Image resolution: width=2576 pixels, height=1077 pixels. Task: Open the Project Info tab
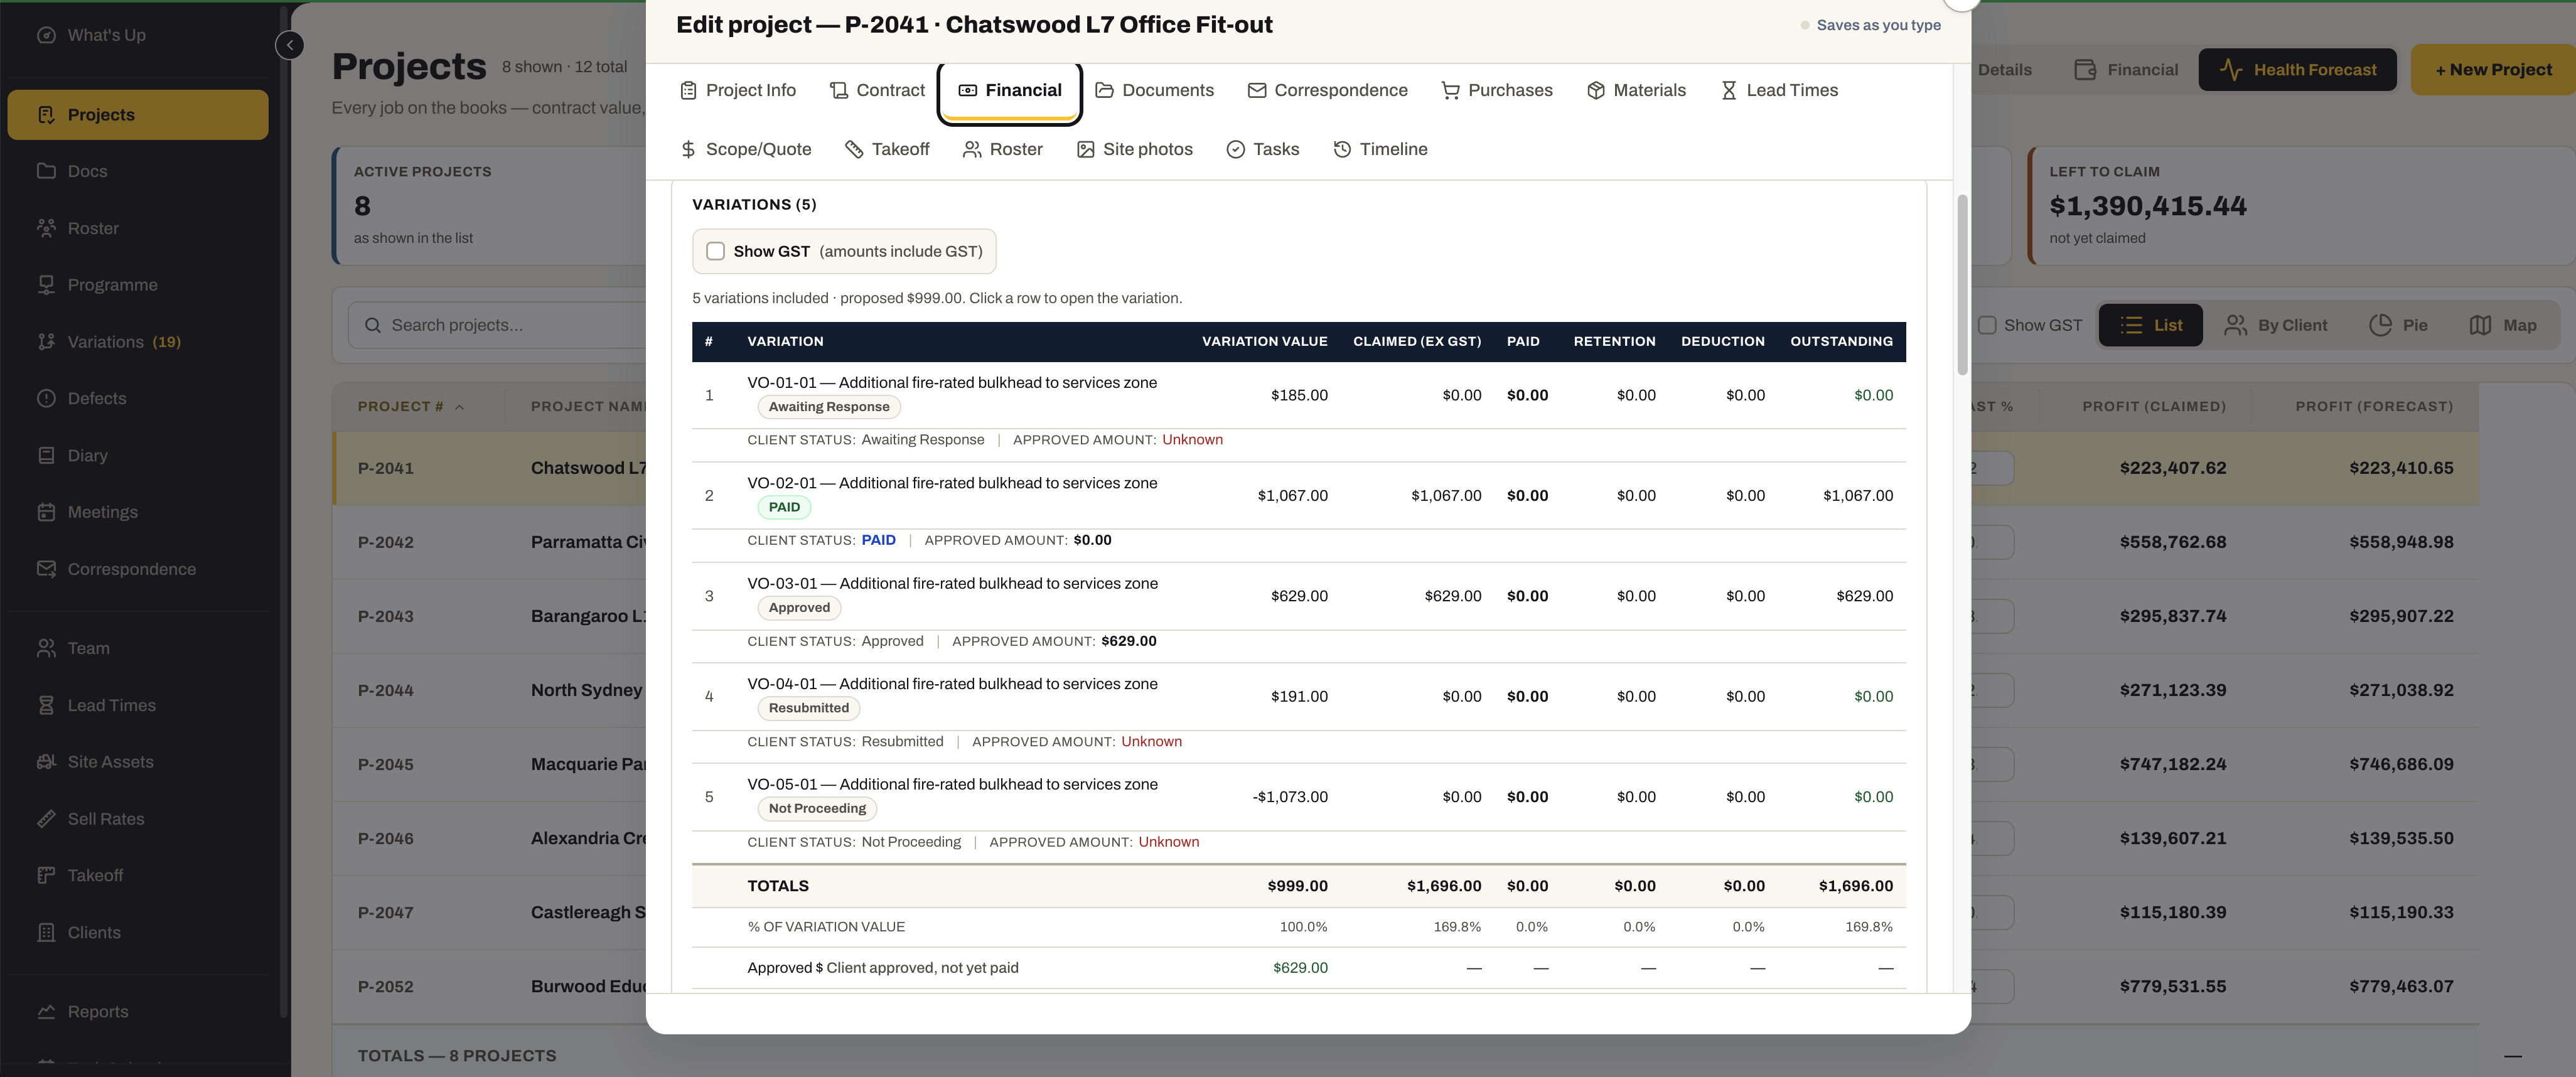click(738, 90)
